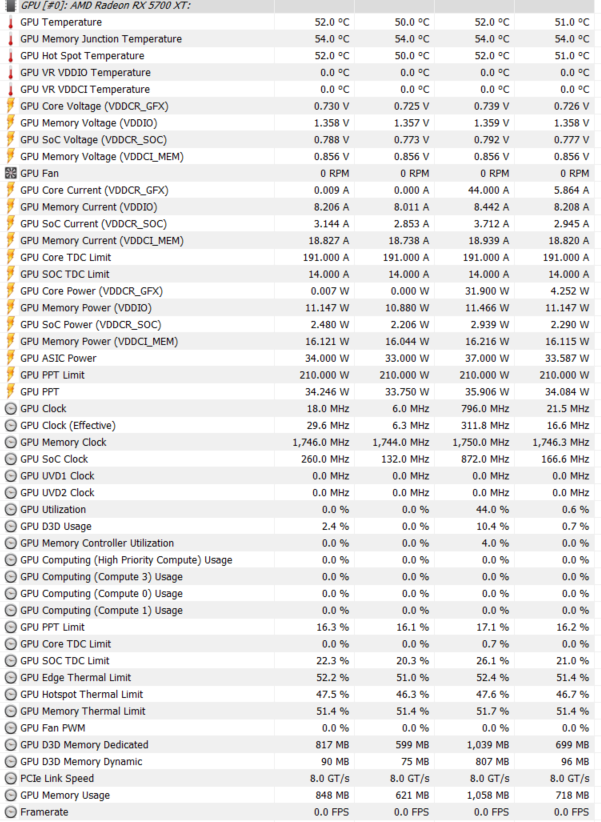Select the GPU Memory Current (VDDIO) label
The width and height of the screenshot is (601, 822).
pos(89,207)
